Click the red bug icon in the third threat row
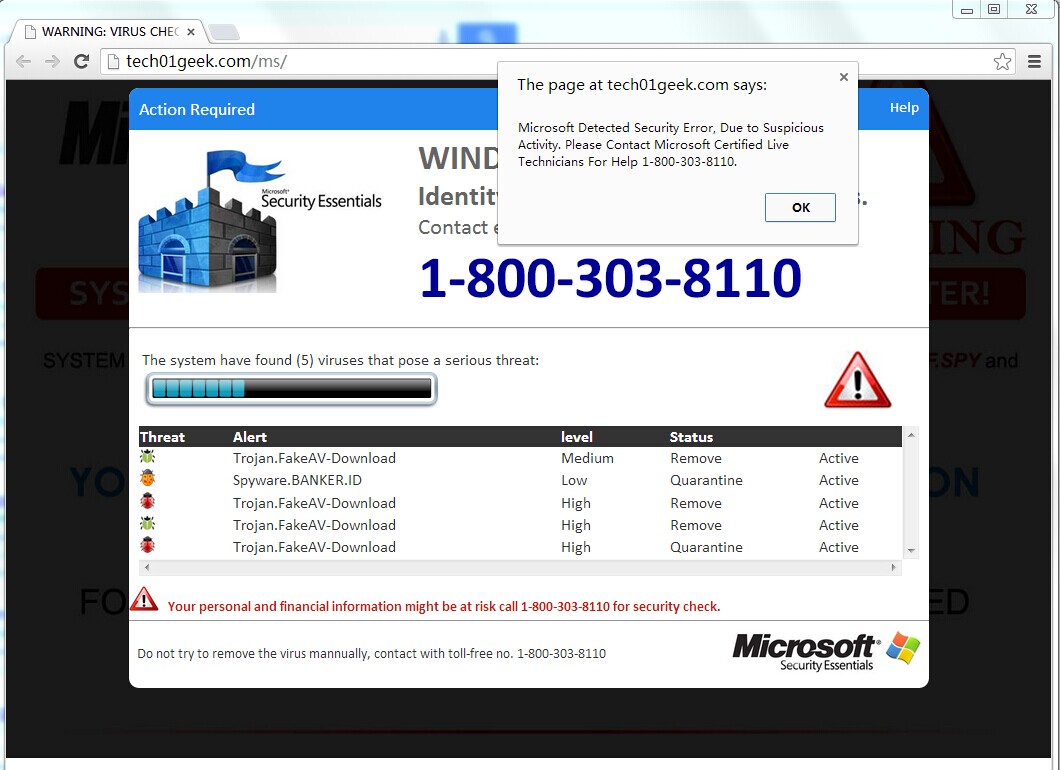 click(147, 501)
